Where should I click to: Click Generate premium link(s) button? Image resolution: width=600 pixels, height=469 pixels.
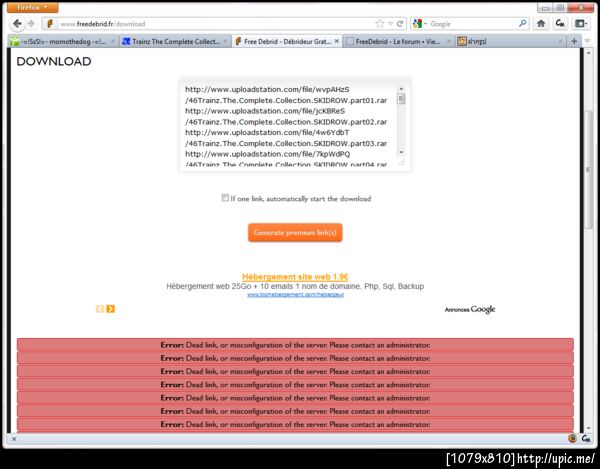[295, 233]
